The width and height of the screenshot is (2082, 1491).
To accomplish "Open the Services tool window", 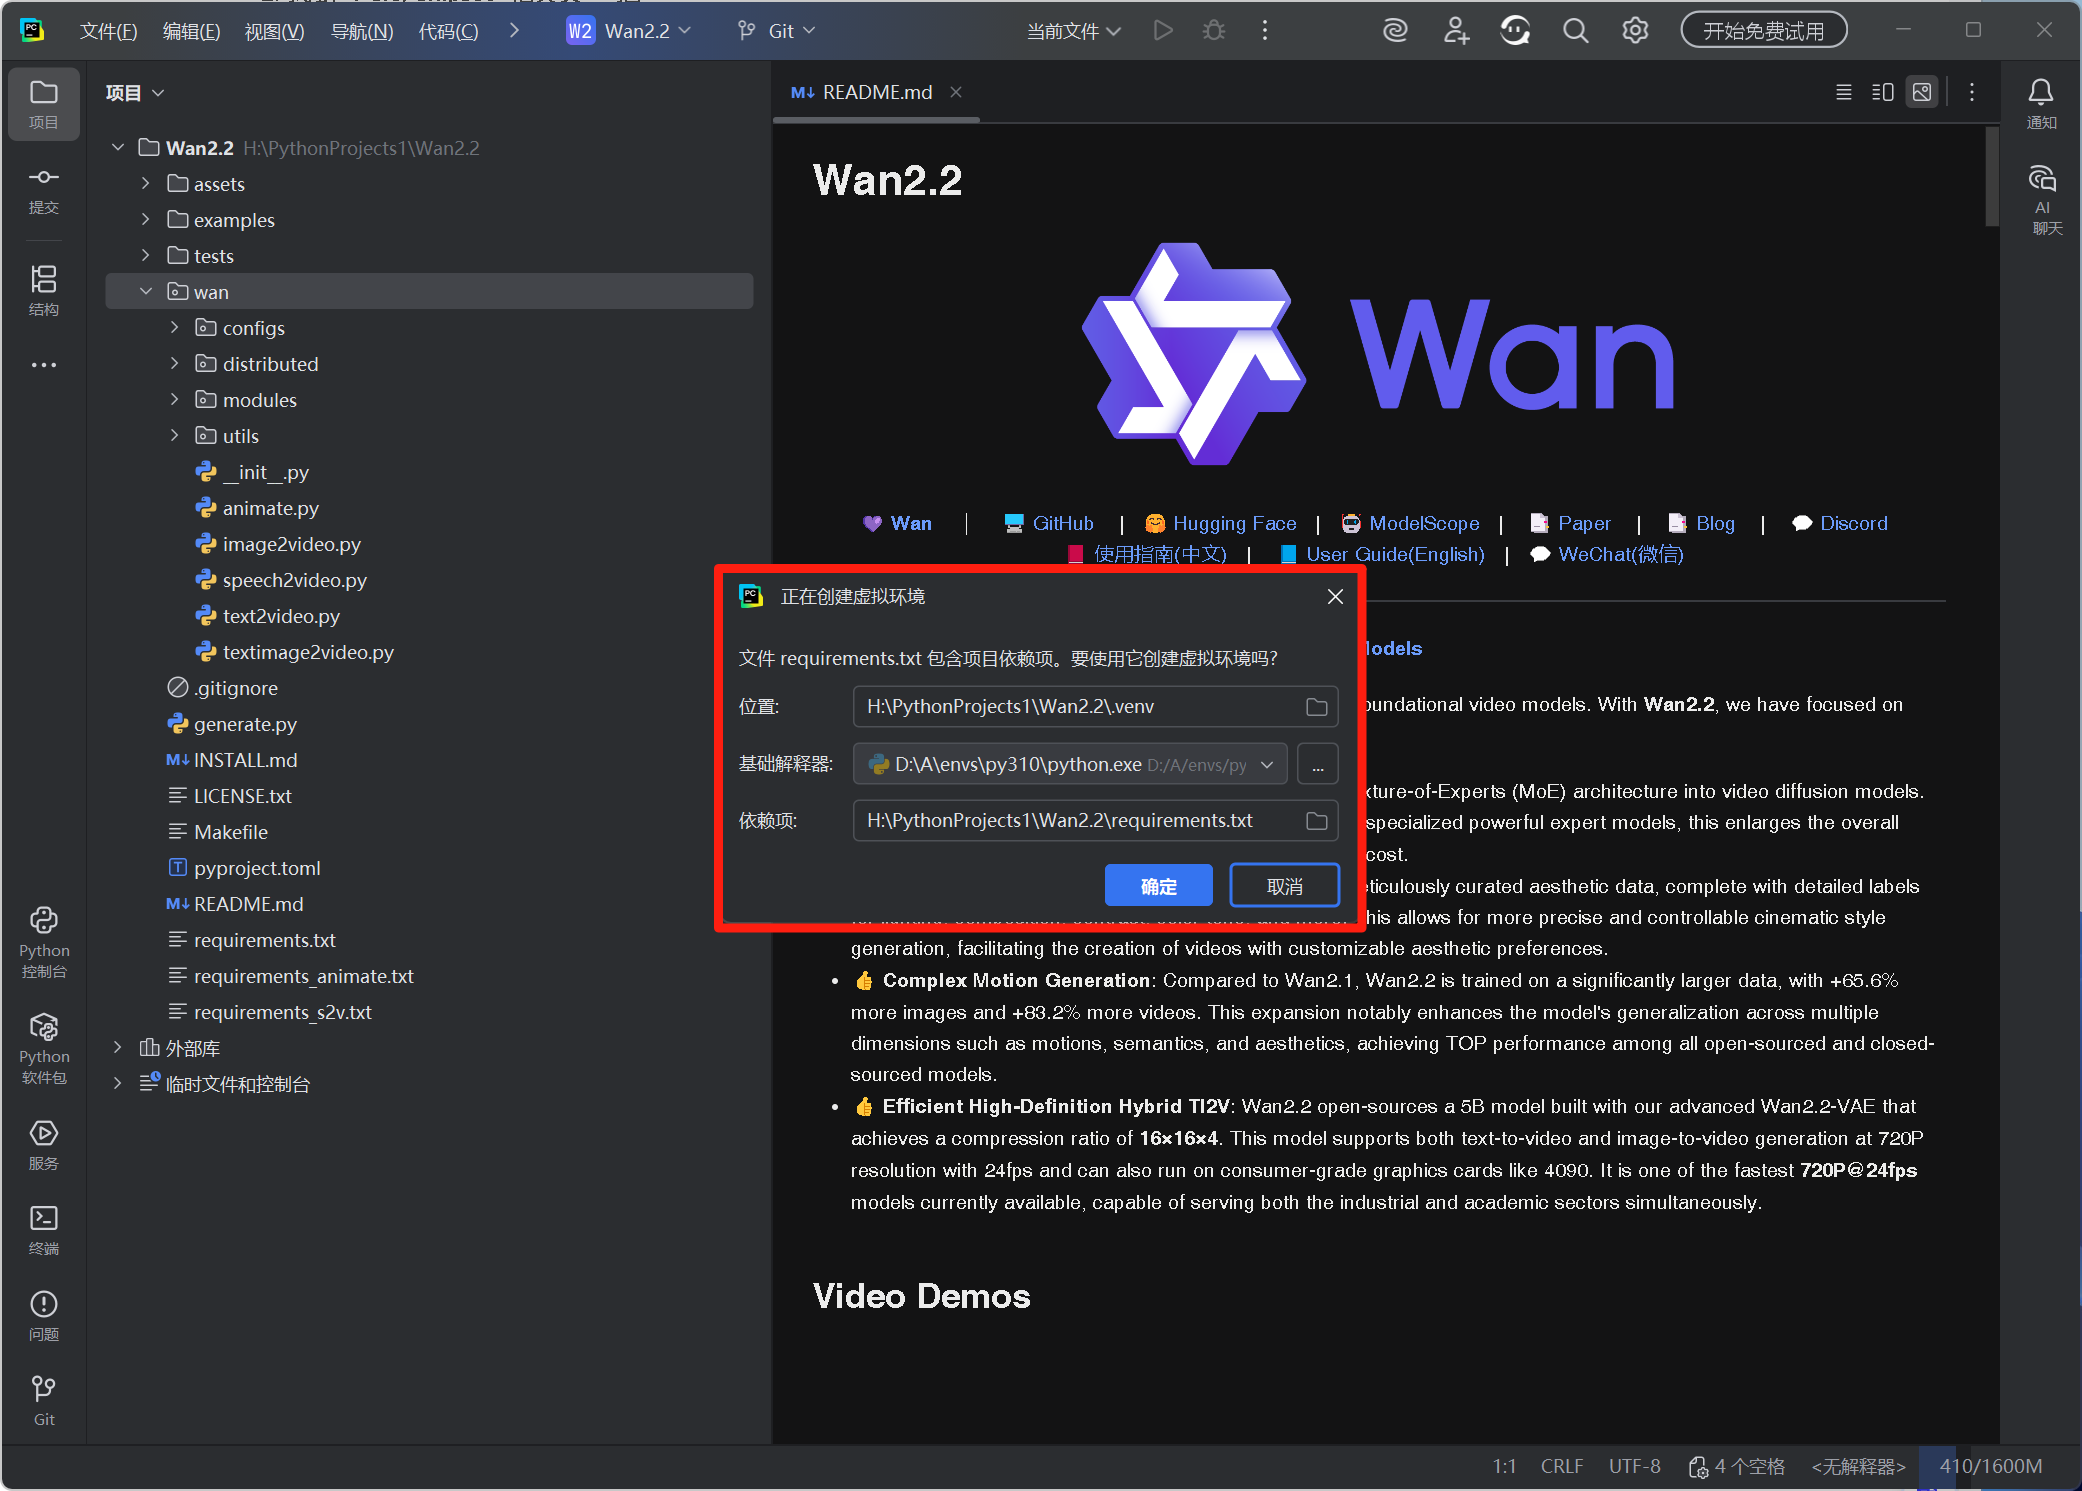I will [44, 1145].
